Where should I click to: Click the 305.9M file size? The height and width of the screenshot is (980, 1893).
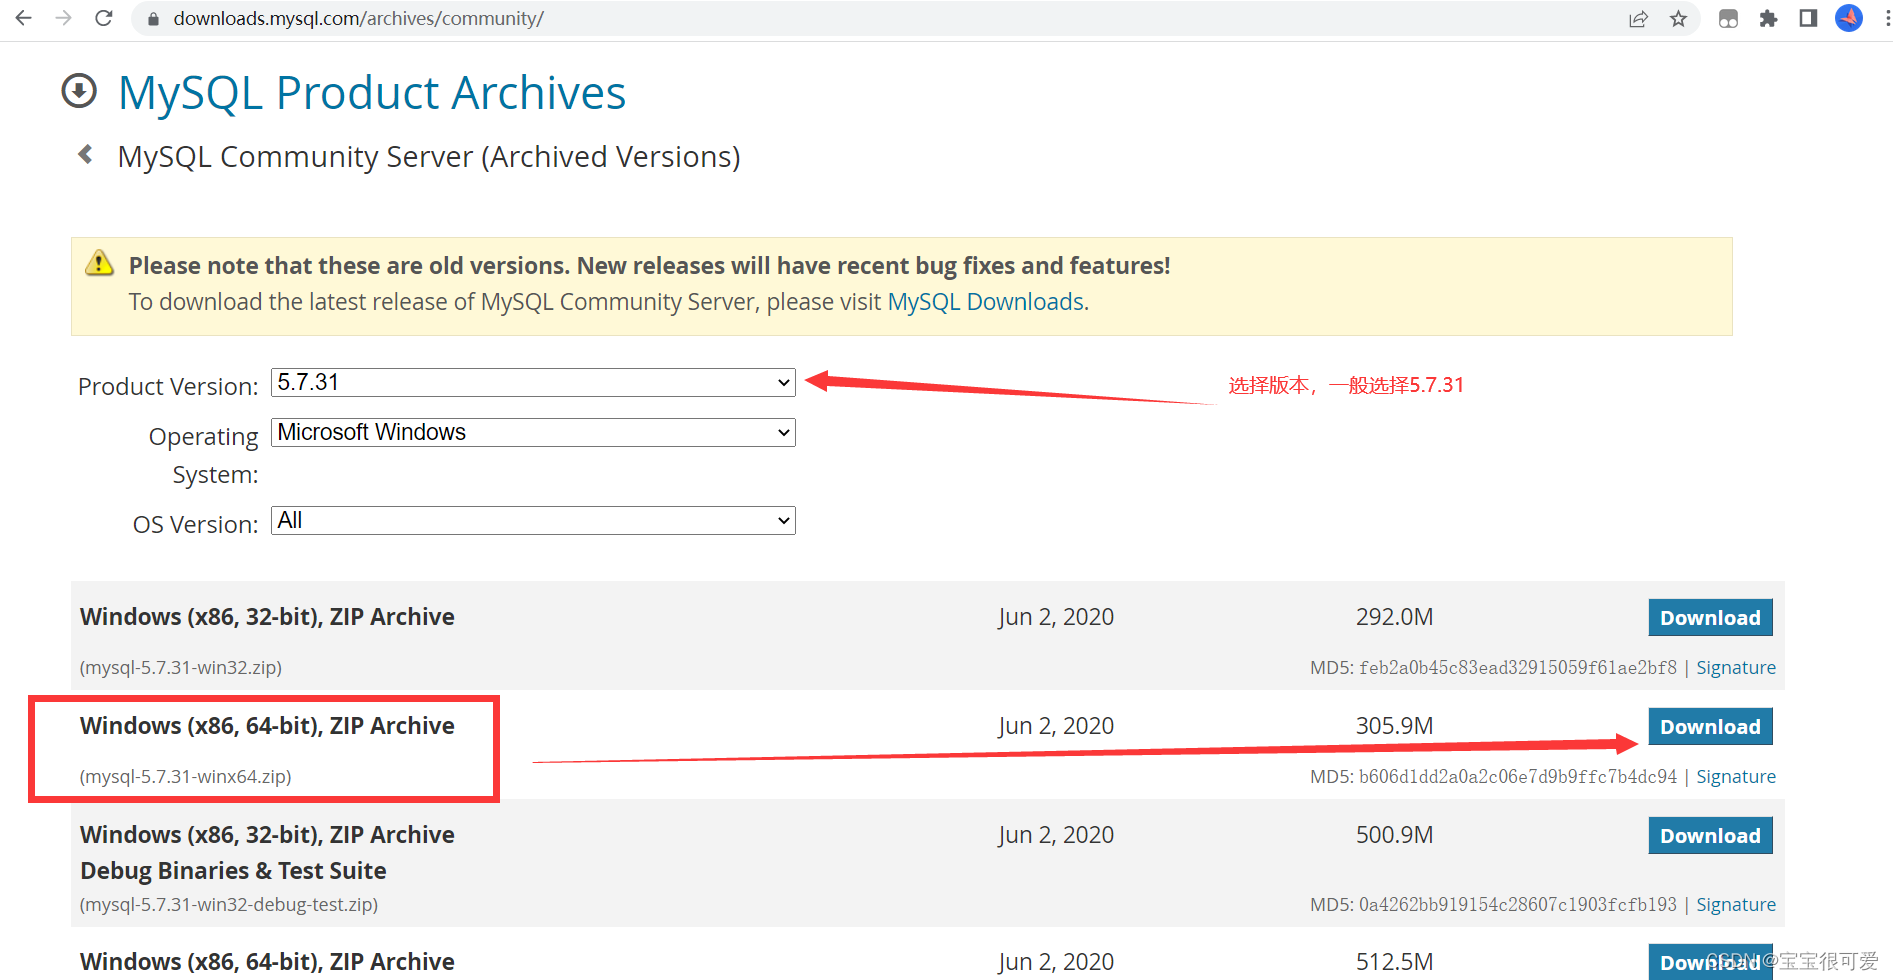tap(1394, 726)
